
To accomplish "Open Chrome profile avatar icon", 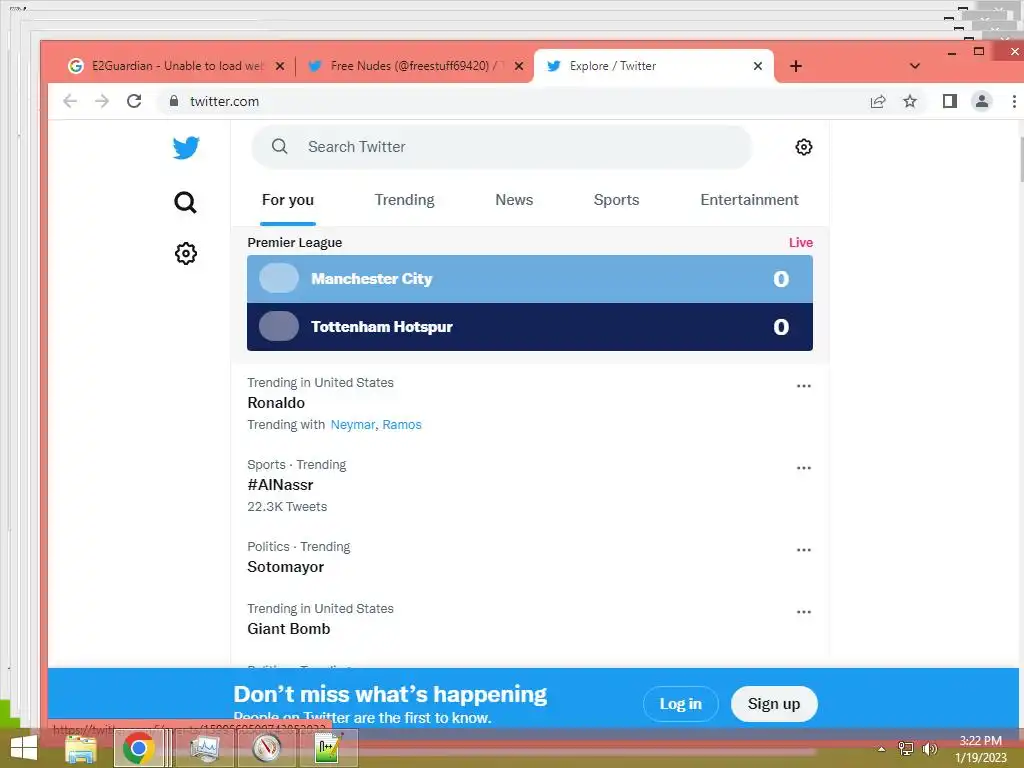I will (982, 101).
